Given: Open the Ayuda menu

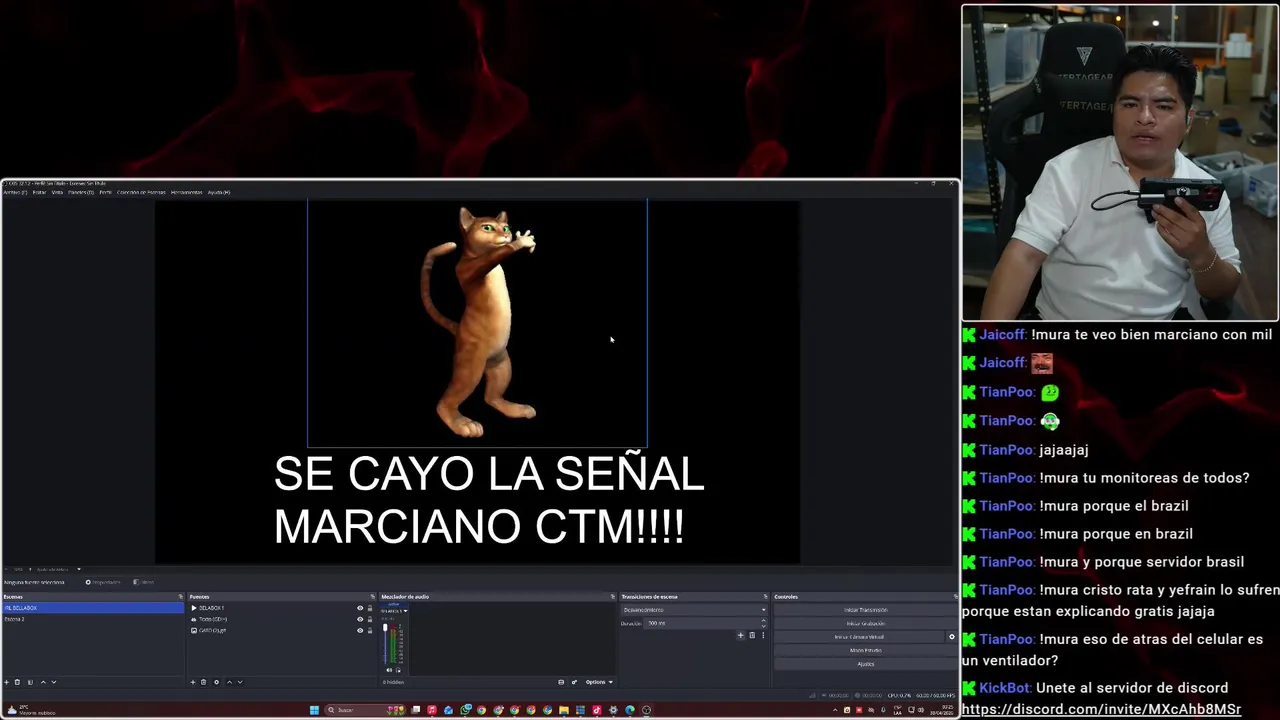Looking at the screenshot, I should point(218,192).
